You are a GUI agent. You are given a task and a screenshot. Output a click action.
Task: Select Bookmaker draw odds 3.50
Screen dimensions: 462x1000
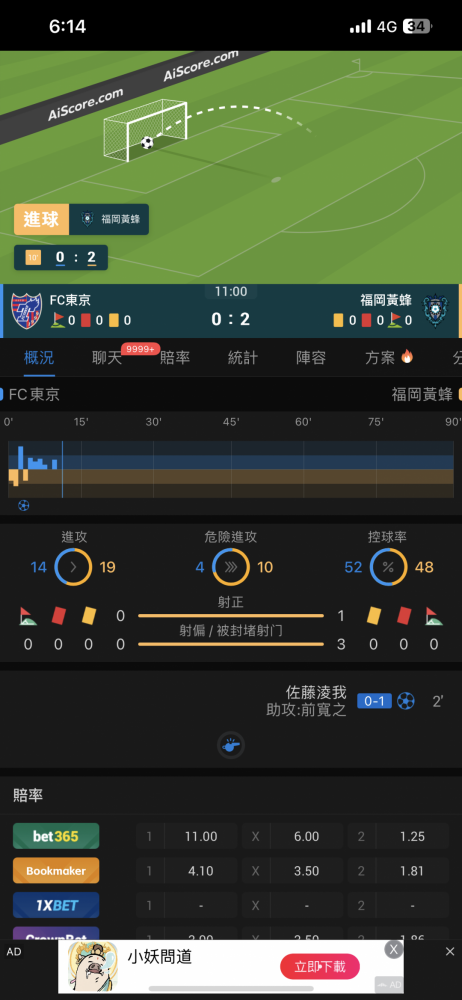[307, 871]
